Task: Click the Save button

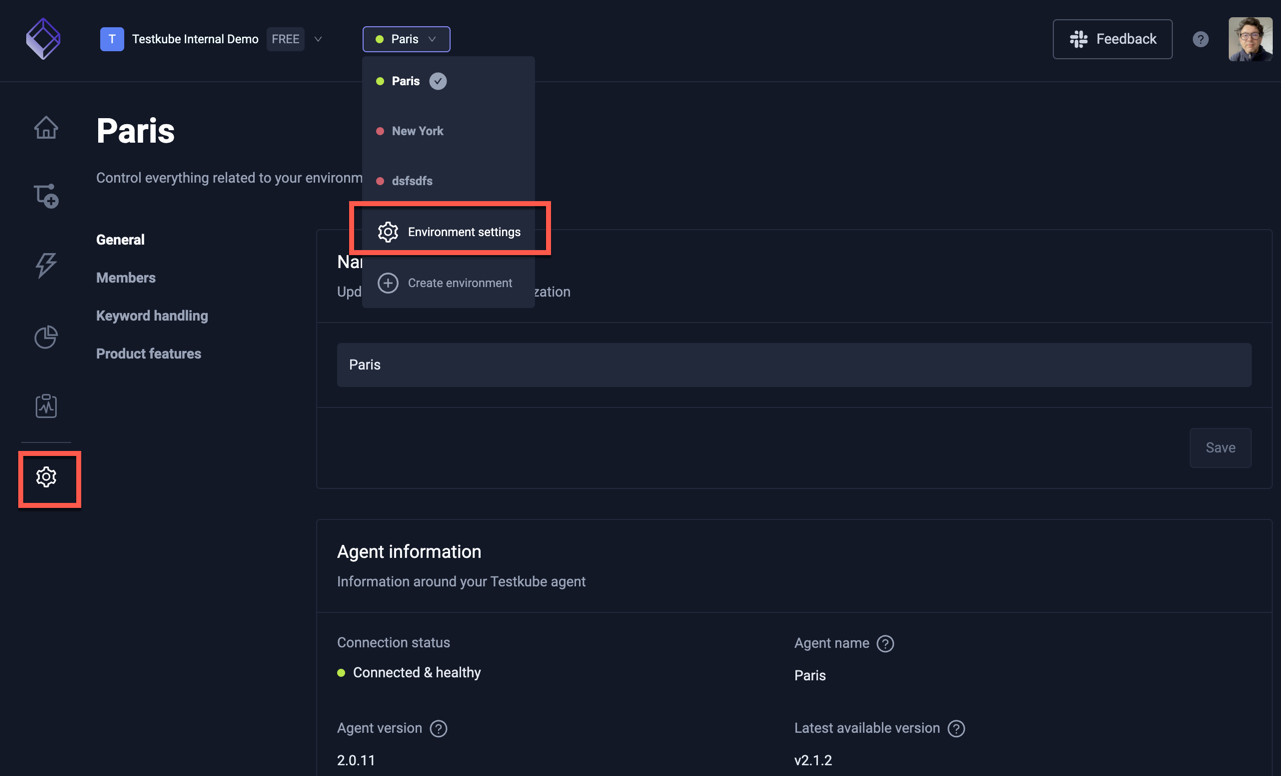Action: (1220, 448)
